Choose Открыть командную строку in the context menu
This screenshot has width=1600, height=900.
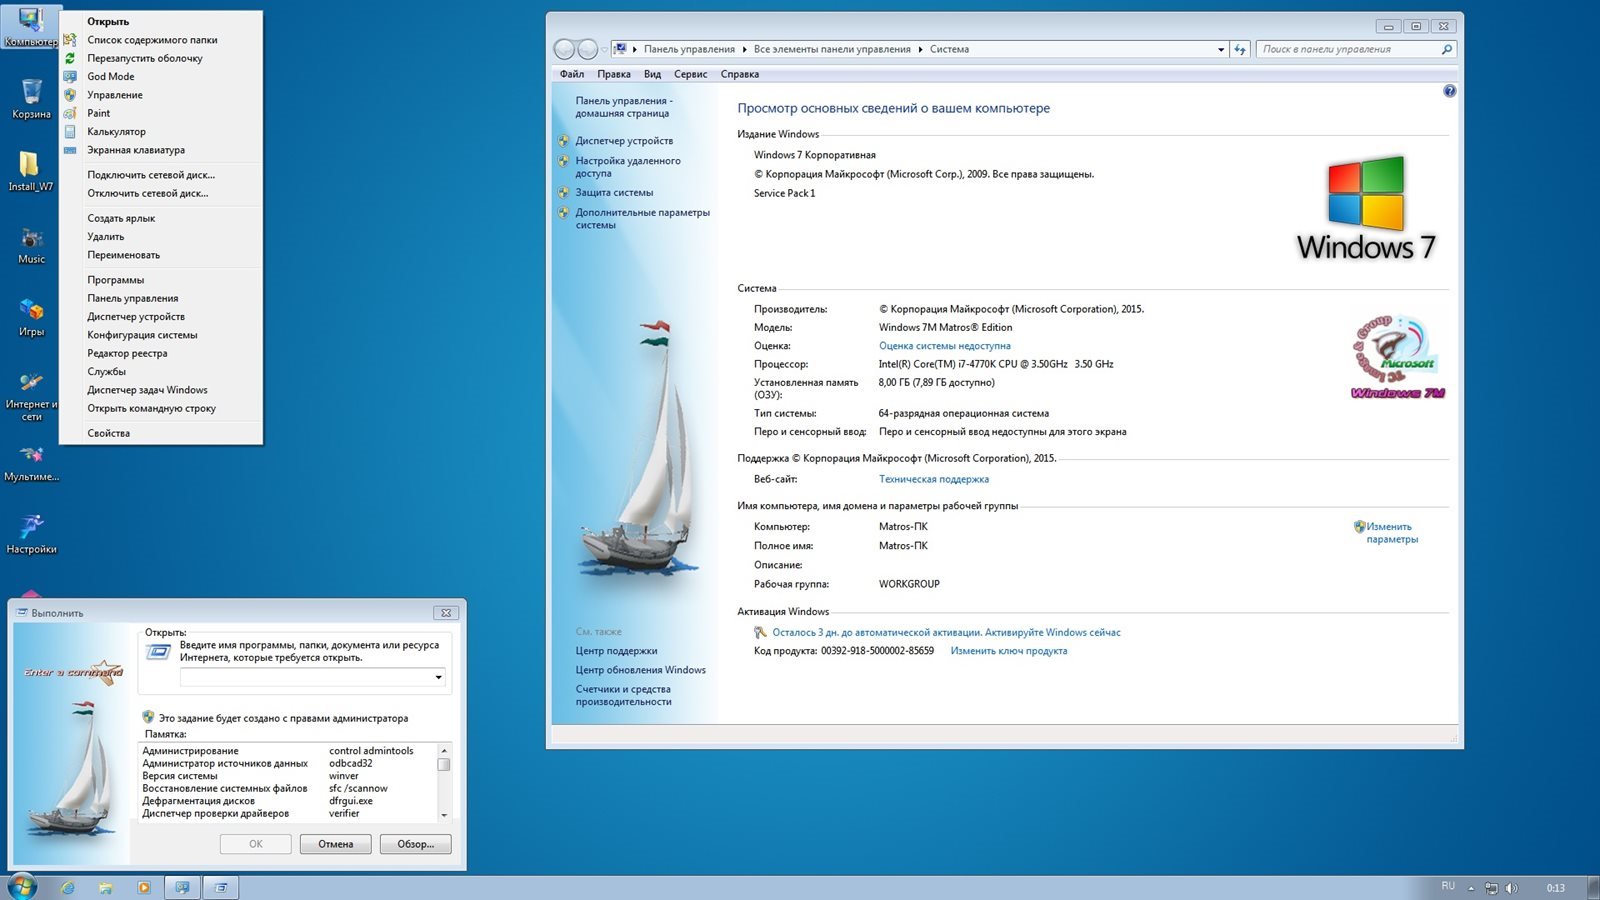tap(160, 408)
